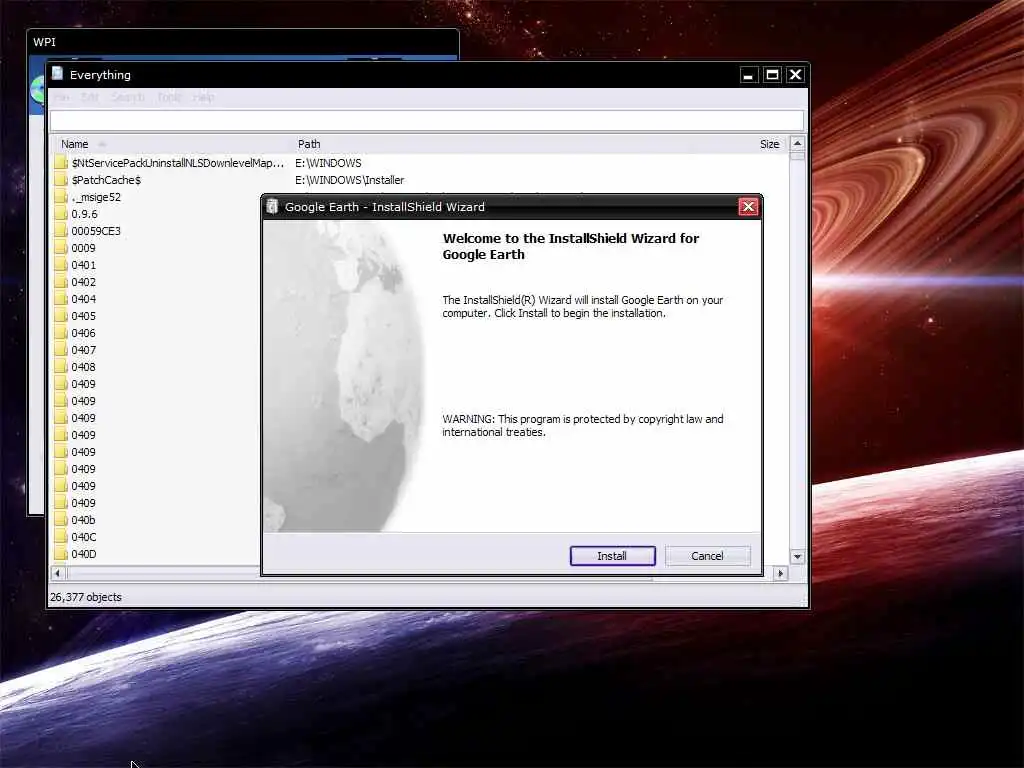
Task: Open the Help menu in Everything
Action: 203,97
